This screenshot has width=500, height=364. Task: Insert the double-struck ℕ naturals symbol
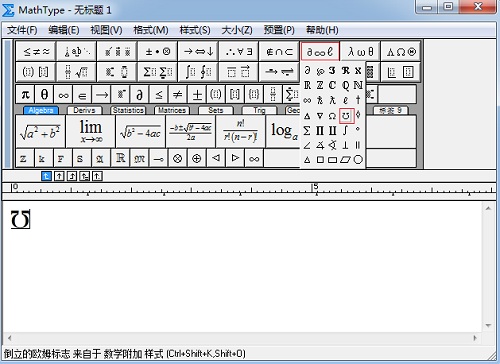[x=358, y=85]
